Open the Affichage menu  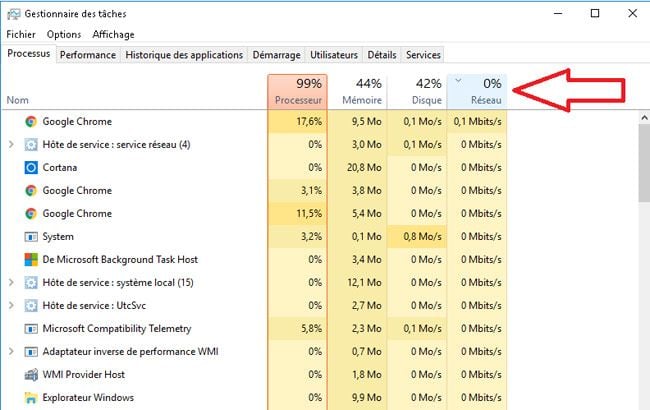[x=113, y=34]
